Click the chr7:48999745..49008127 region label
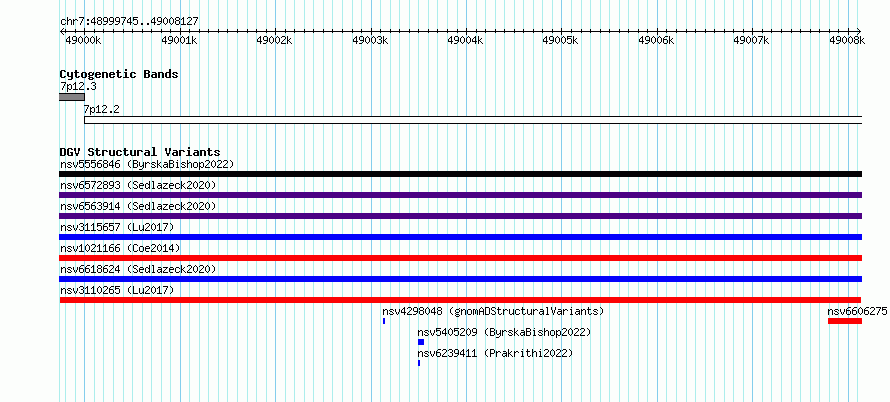Screen dimensions: 890x402 pyautogui.click(x=129, y=22)
